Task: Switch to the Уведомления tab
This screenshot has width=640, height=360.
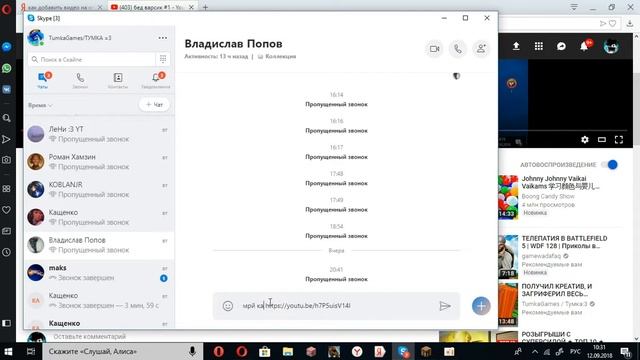Action: [156, 80]
